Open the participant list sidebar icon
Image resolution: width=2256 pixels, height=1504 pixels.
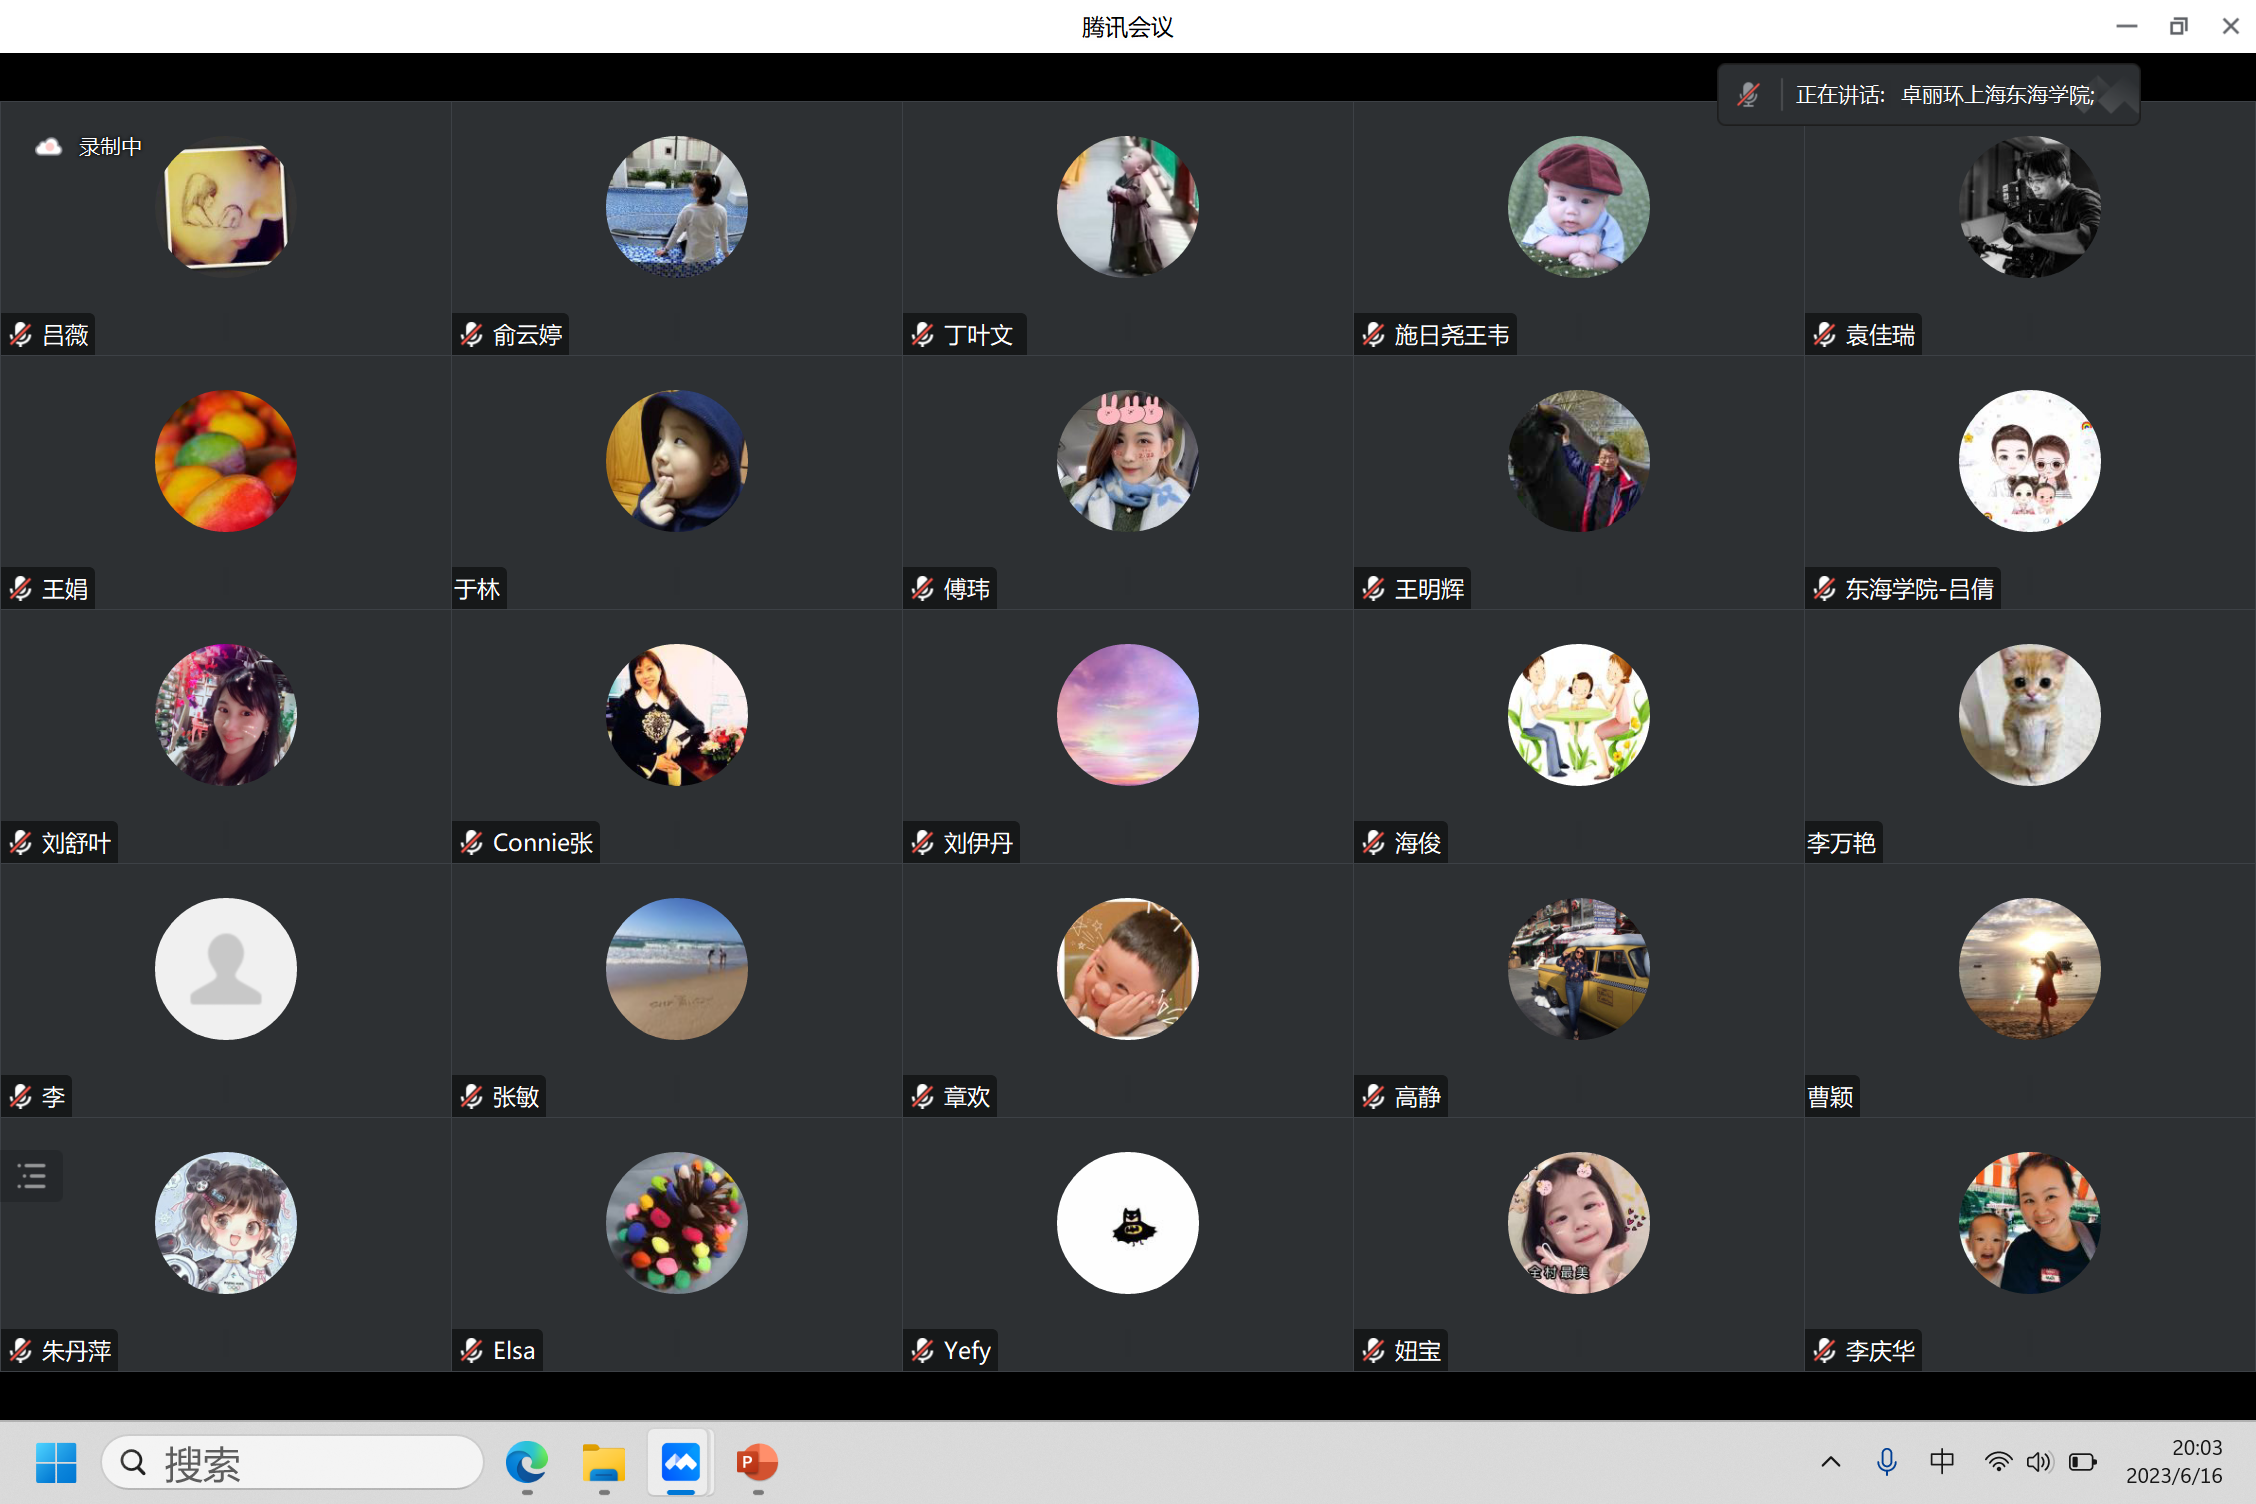(32, 1175)
